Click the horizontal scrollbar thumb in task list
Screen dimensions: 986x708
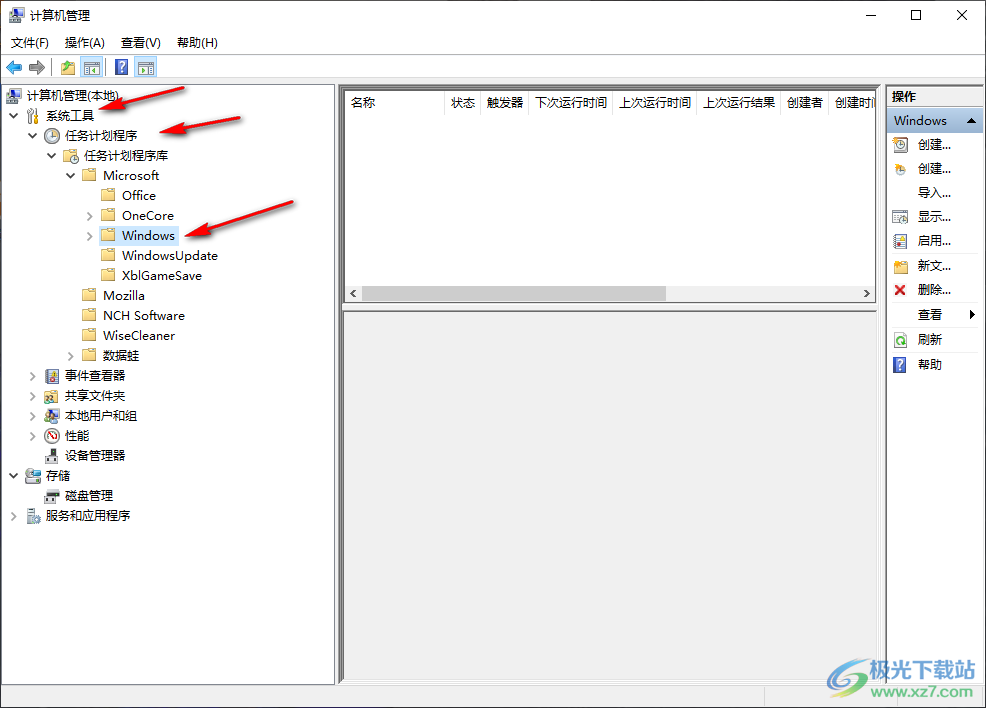click(x=514, y=294)
